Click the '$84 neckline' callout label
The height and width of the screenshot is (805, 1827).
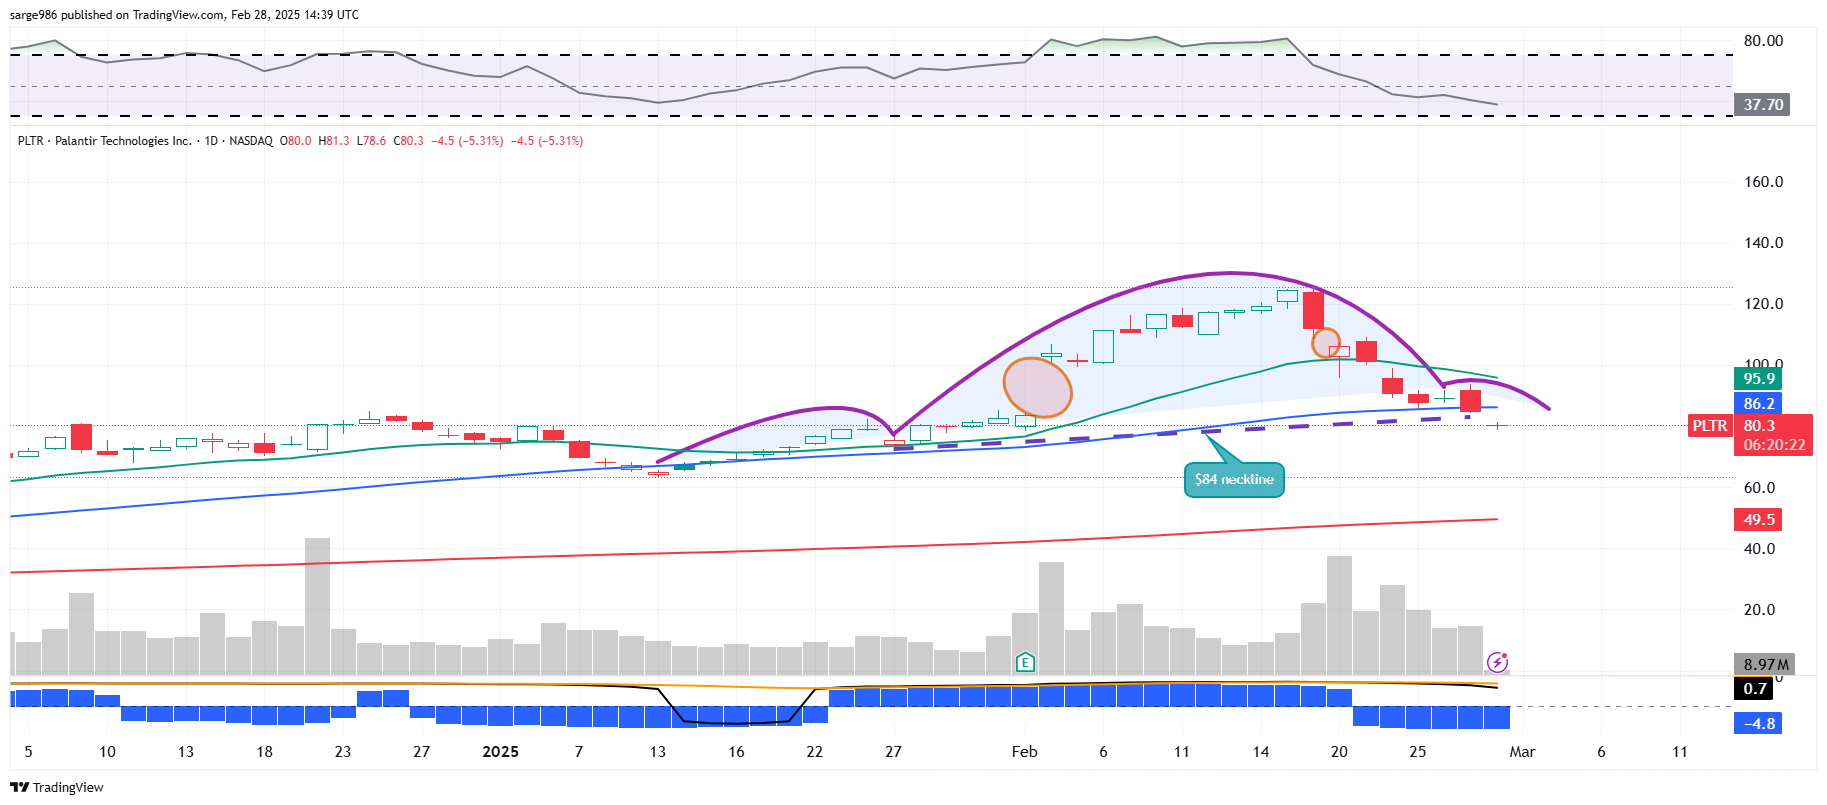(x=1234, y=480)
